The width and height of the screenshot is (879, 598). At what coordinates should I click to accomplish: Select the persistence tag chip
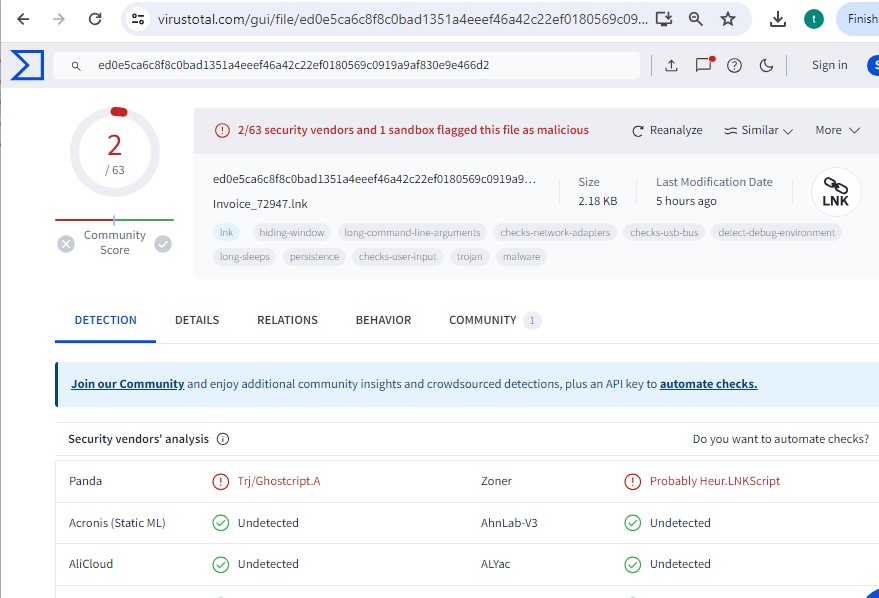pos(315,257)
